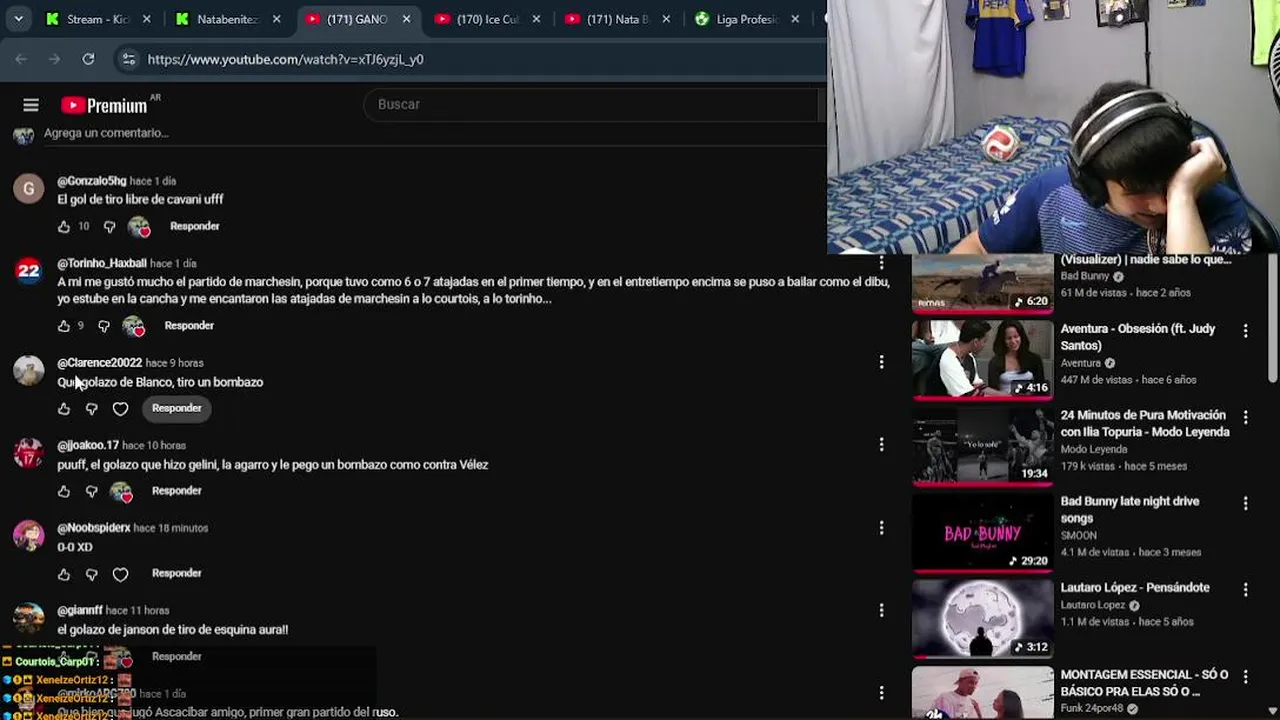
Task: Go back with the browser back arrow
Action: coord(21,59)
